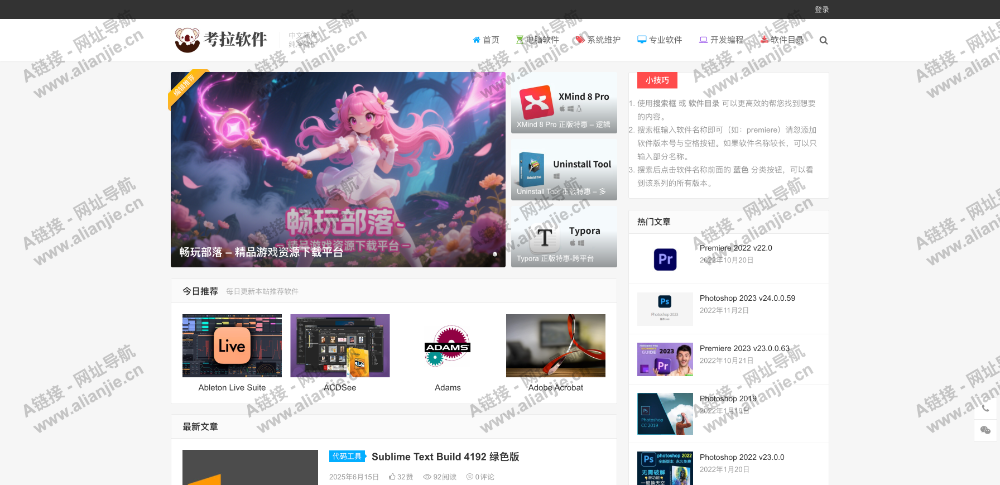1000x485 pixels.
Task: Click the 登录 link in the top bar
Action: 821,10
